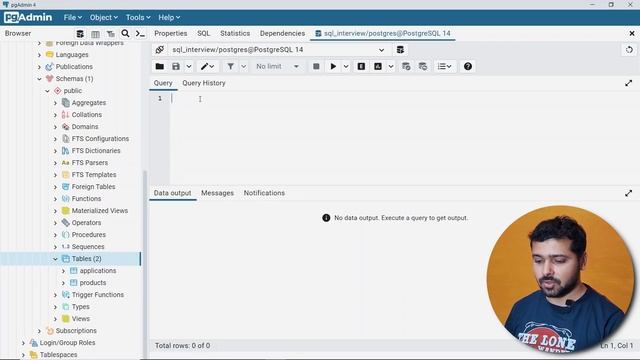Screen dimensions: 640x360
Task: Click the Edit pencil icon in query toolbar
Action: 204,66
